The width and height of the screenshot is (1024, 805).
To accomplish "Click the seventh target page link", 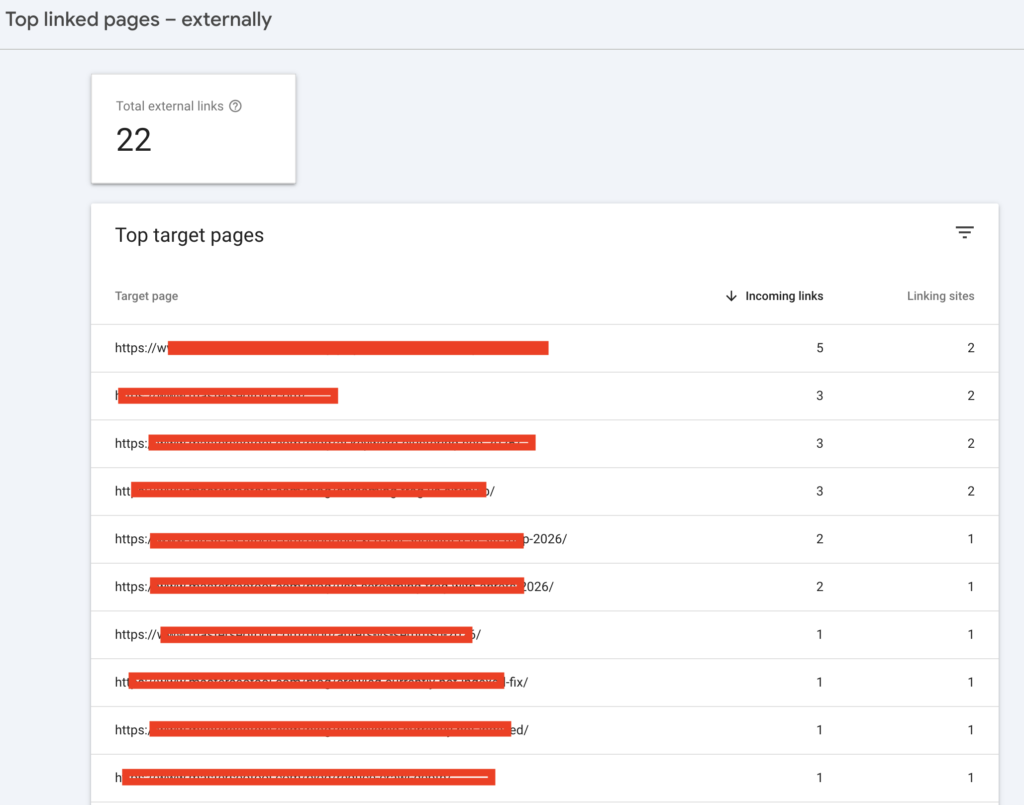I will click(298, 634).
